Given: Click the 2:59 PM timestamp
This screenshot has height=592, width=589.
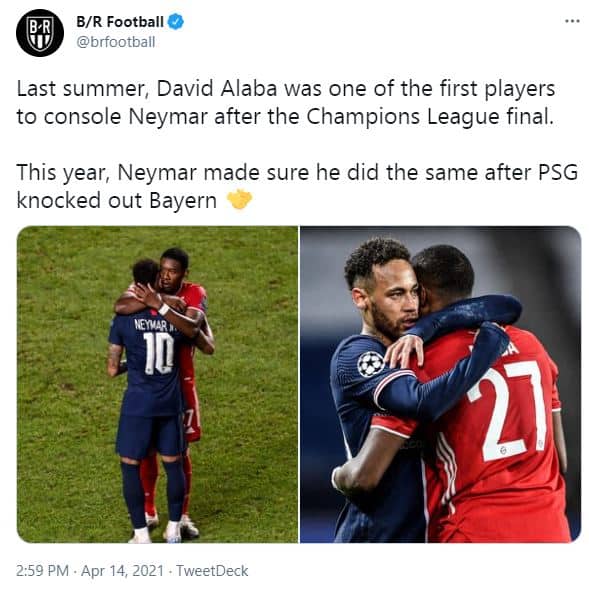Looking at the screenshot, I should (42, 570).
